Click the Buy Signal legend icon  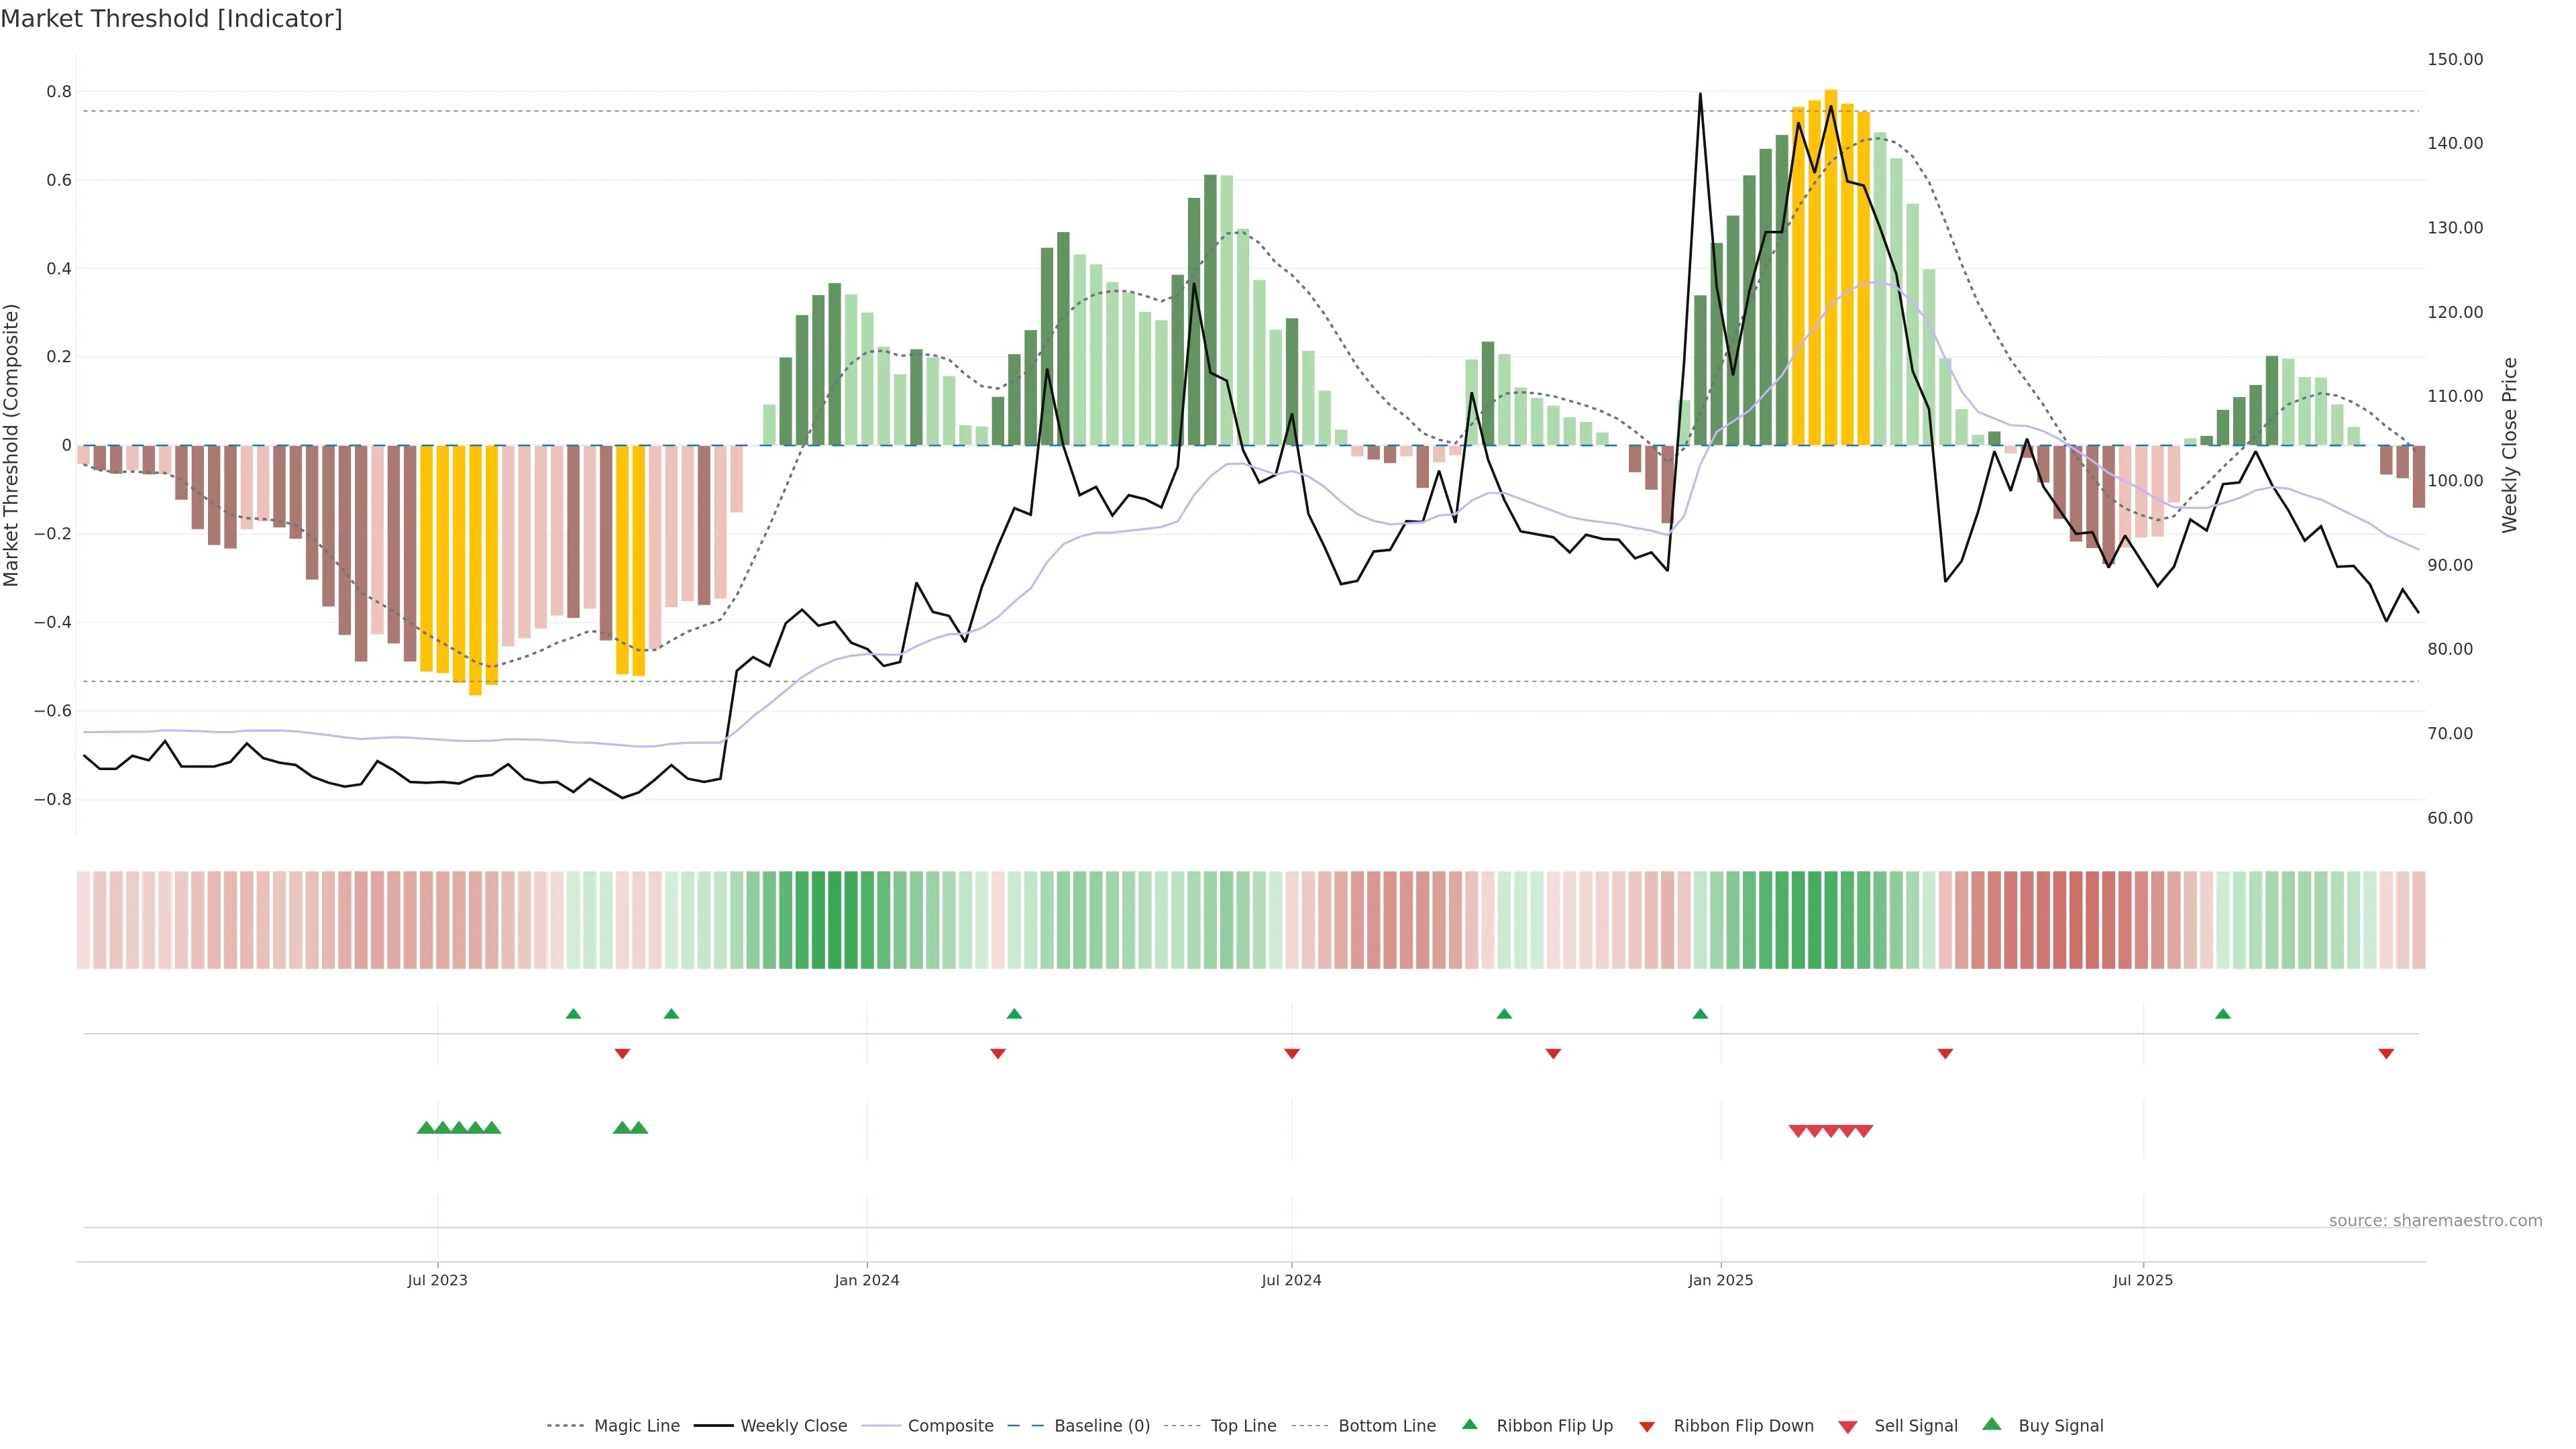pyautogui.click(x=1992, y=1425)
